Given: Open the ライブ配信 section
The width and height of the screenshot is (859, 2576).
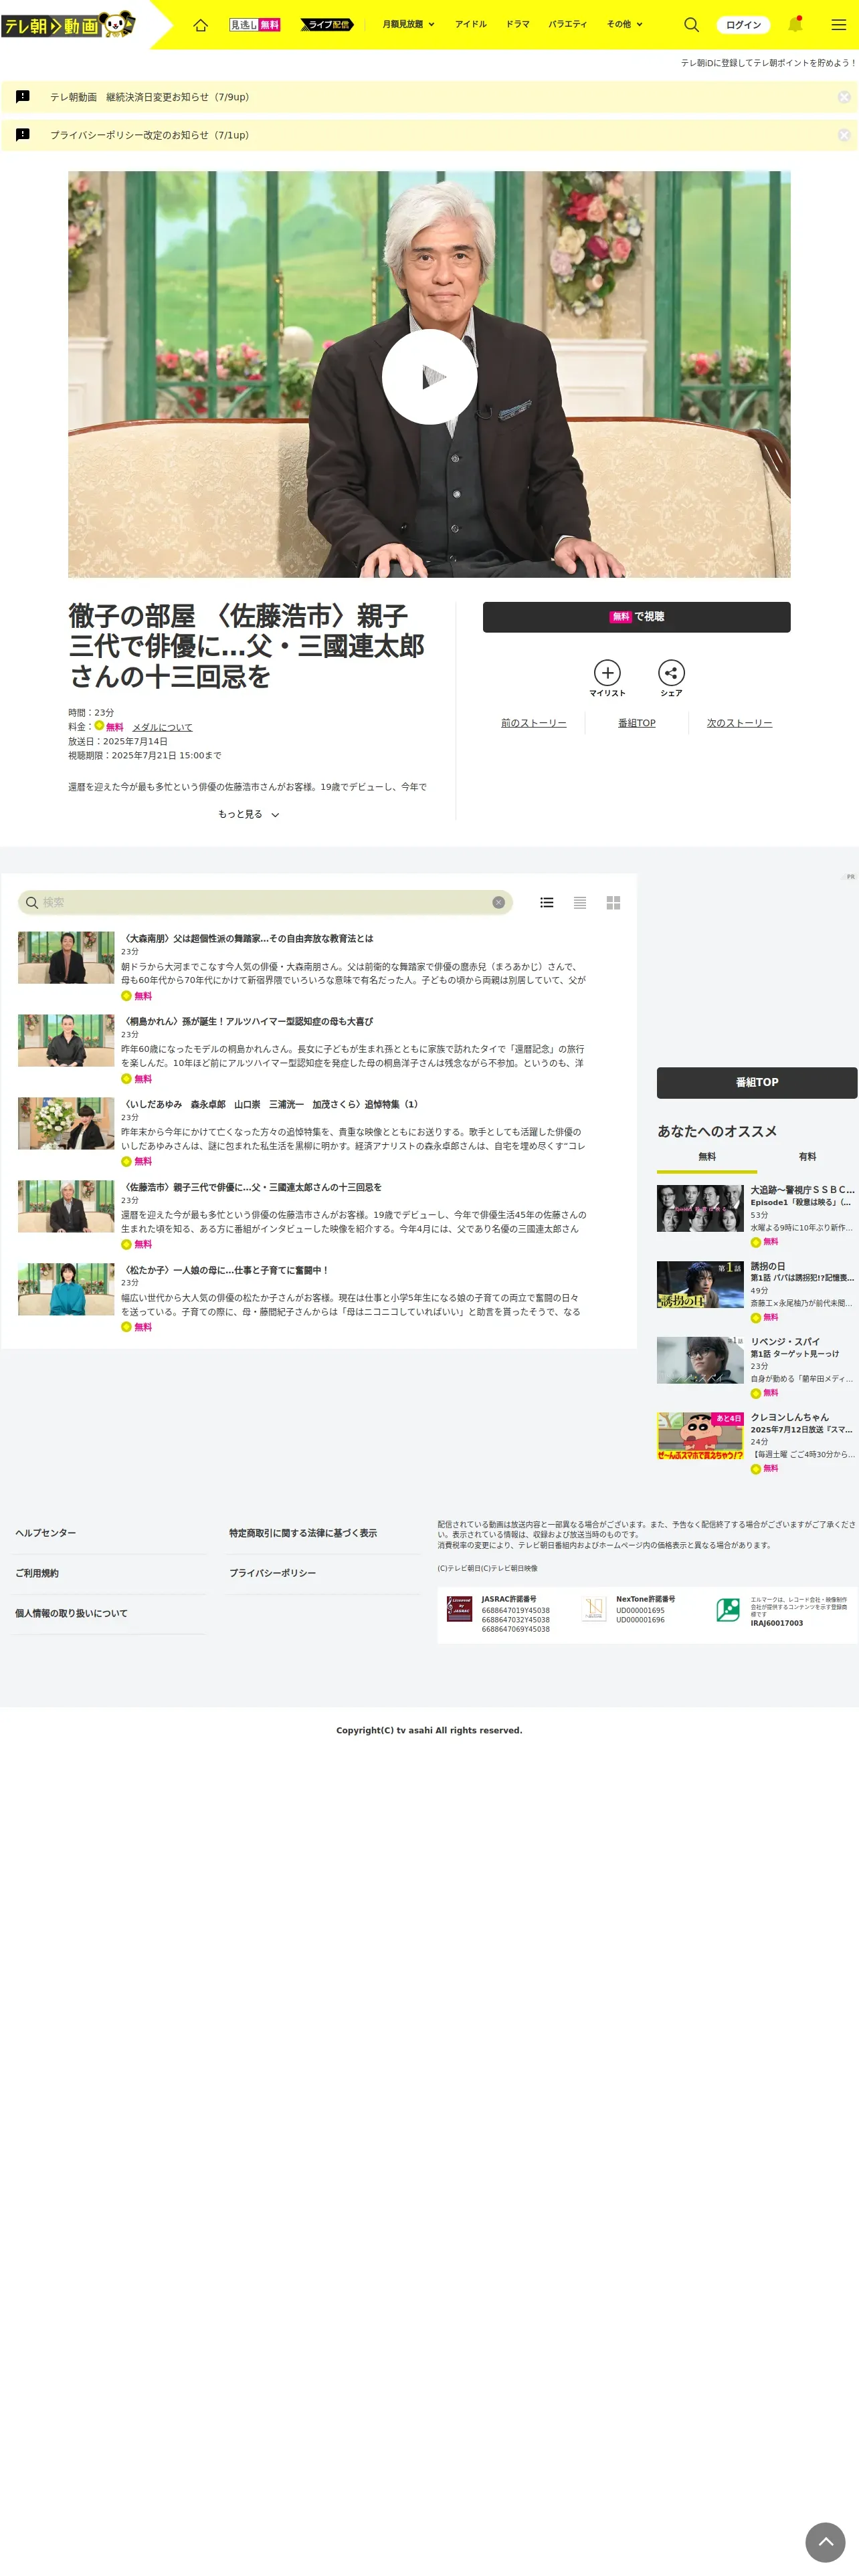Looking at the screenshot, I should tap(327, 25).
